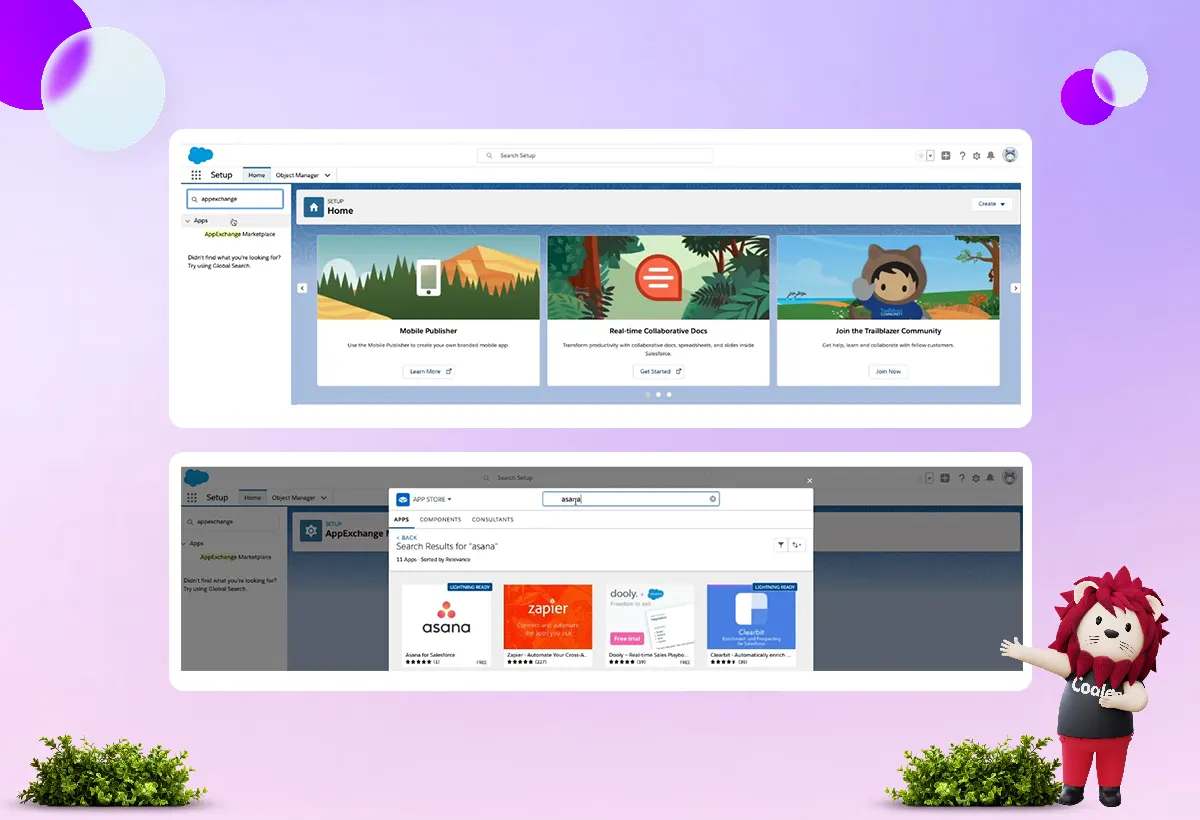
Task: Show notifications bell on Setup Home page
Action: tap(991, 156)
